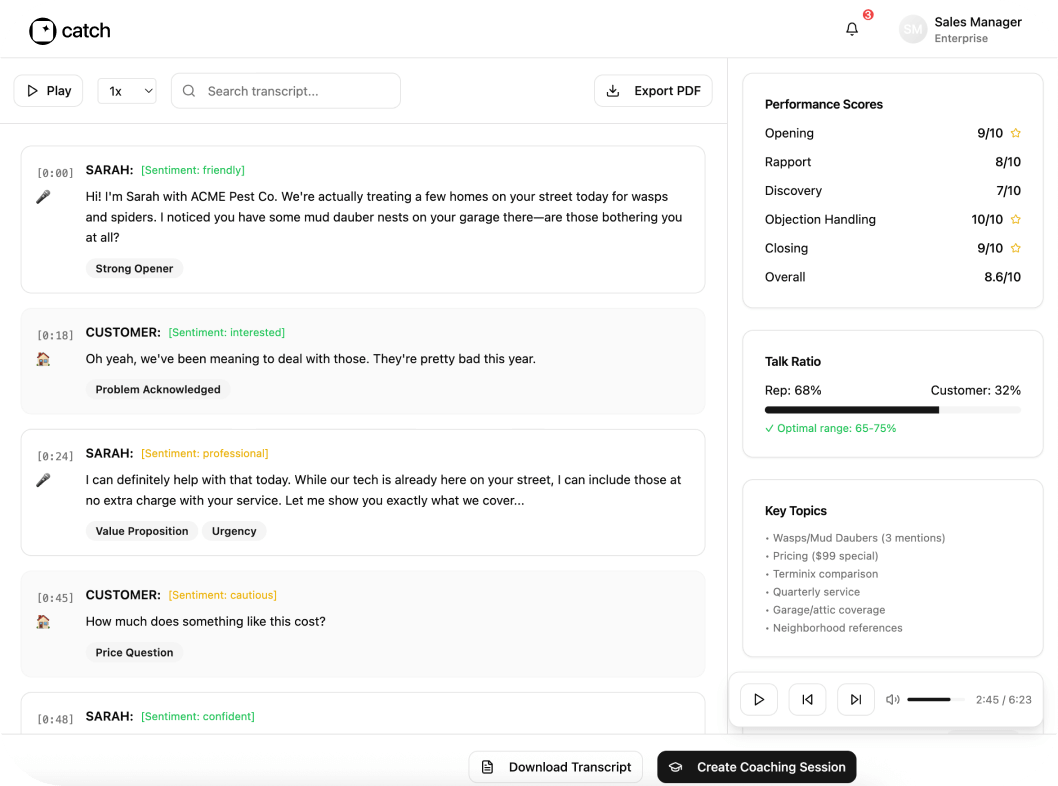This screenshot has height=786, width=1058.
Task: Click the Export PDF download icon
Action: click(617, 90)
